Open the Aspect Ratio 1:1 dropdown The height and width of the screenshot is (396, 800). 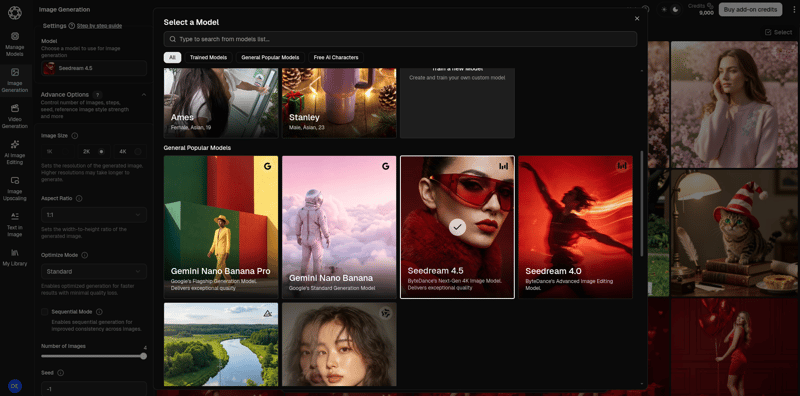tap(94, 215)
